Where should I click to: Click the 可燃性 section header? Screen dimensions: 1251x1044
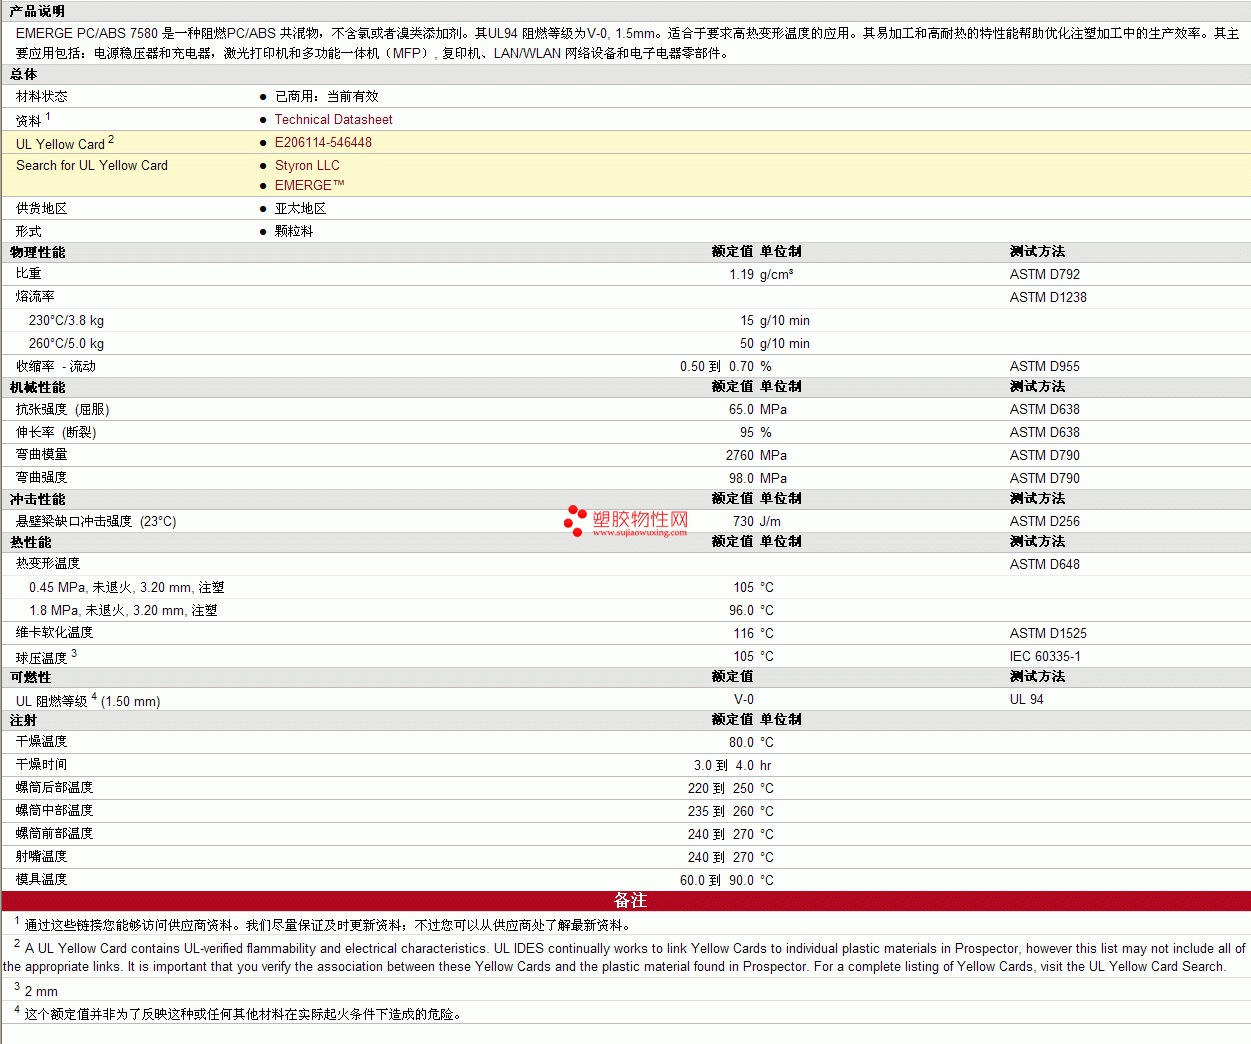[x=30, y=677]
